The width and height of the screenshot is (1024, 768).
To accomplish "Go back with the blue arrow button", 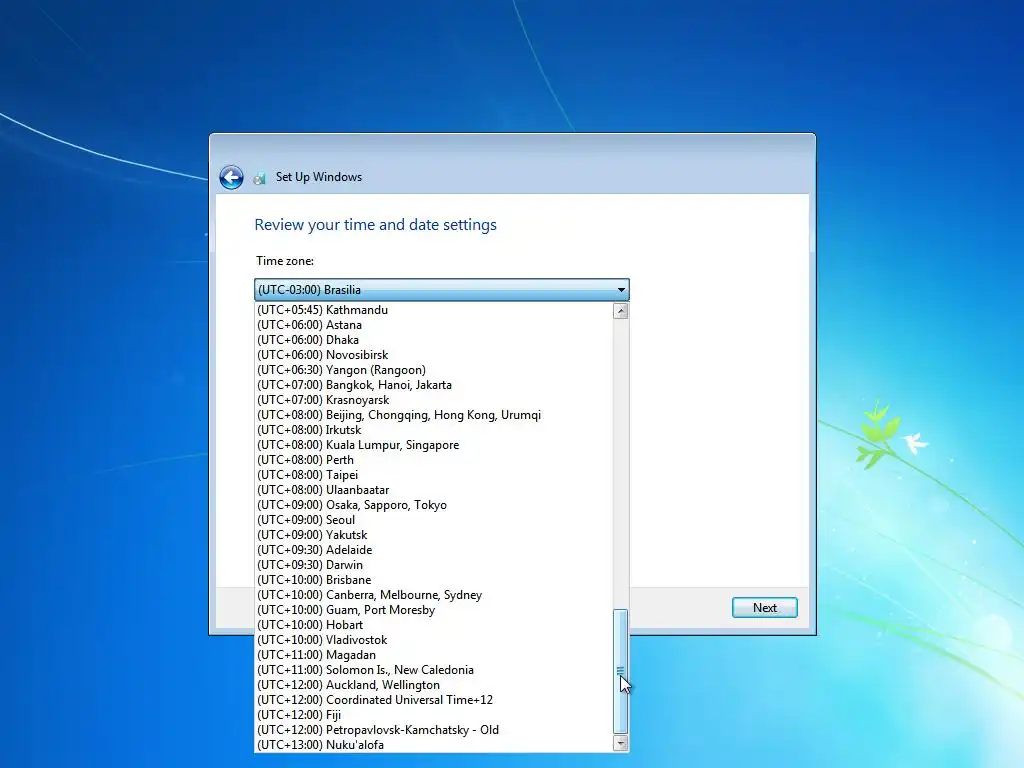I will click(x=231, y=177).
